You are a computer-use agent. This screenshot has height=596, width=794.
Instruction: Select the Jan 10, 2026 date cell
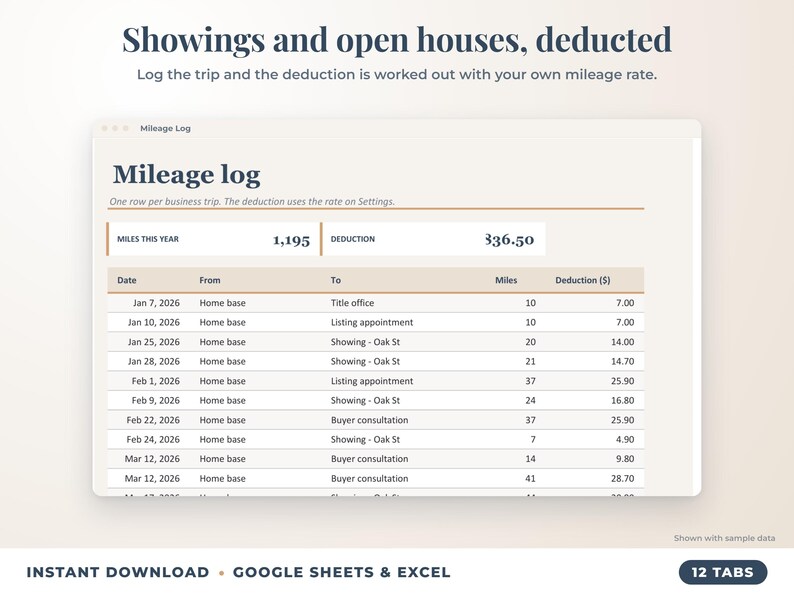pyautogui.click(x=153, y=322)
